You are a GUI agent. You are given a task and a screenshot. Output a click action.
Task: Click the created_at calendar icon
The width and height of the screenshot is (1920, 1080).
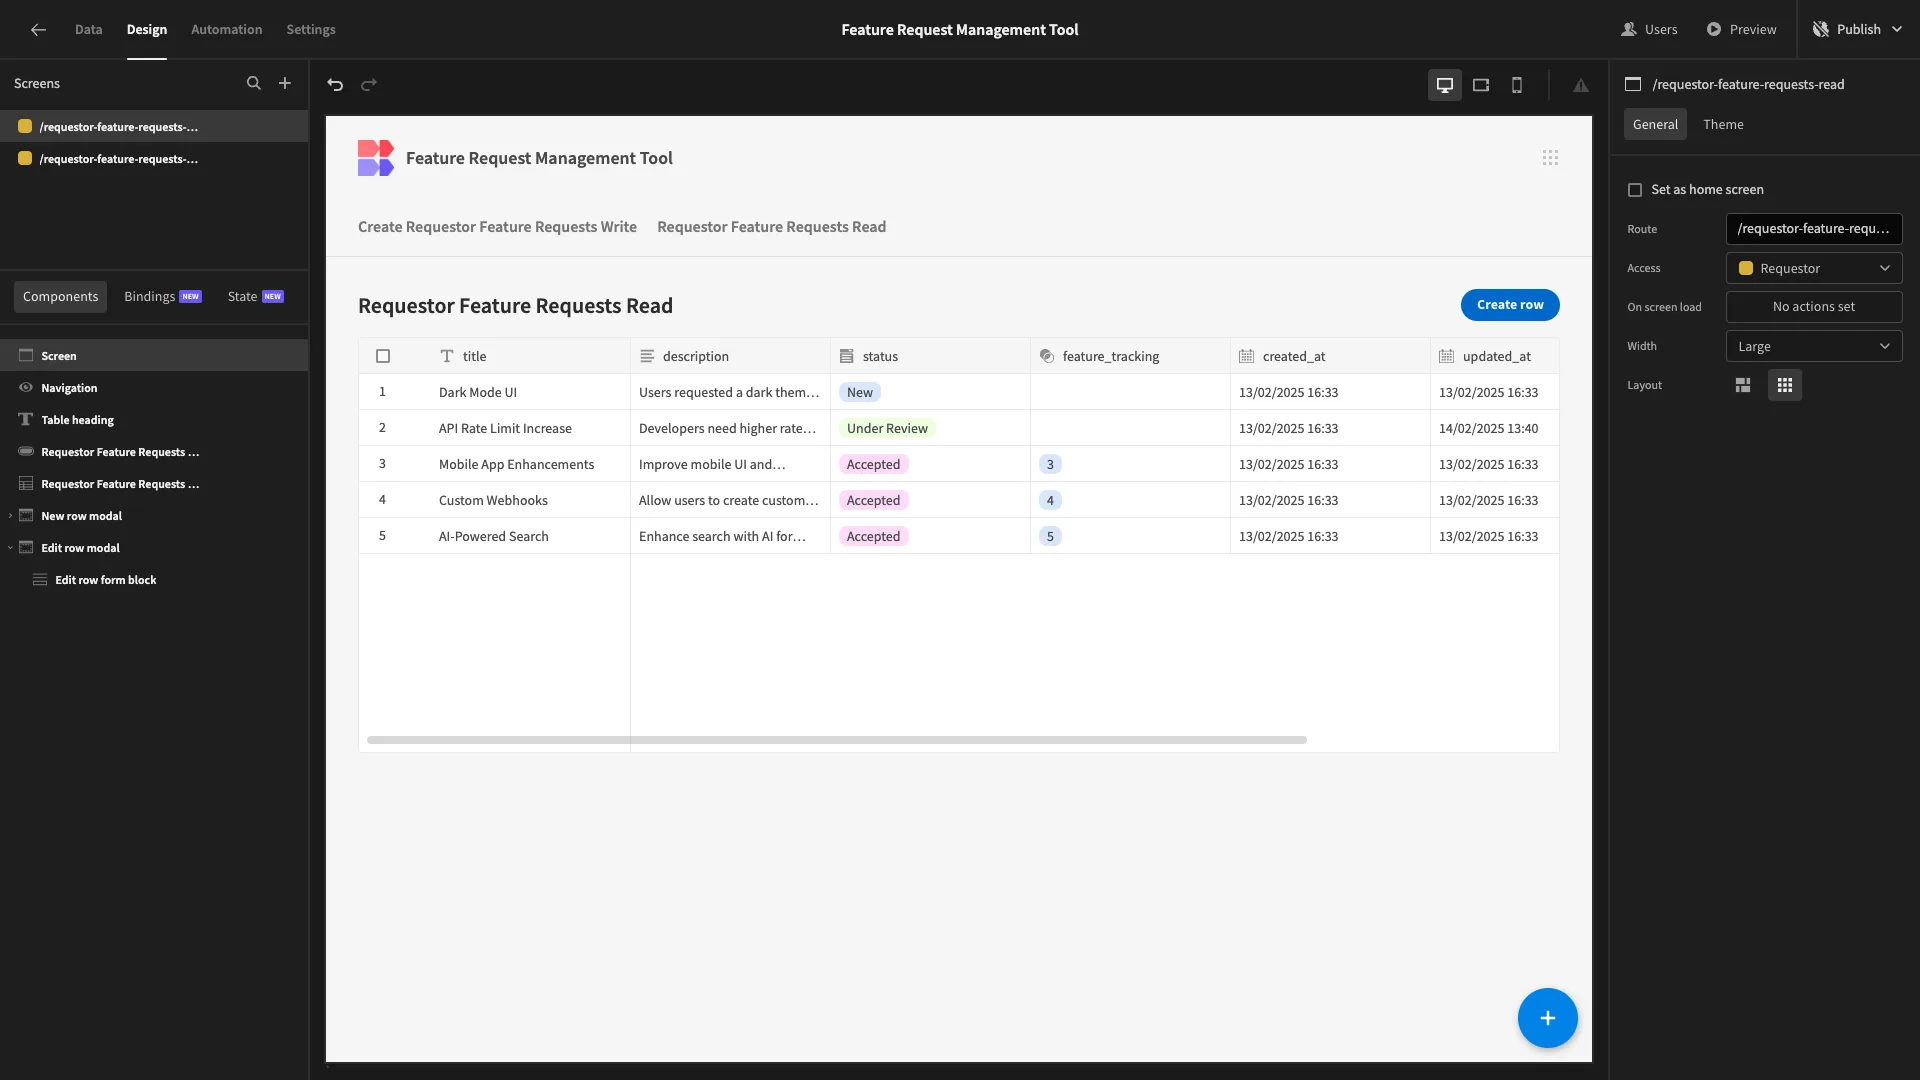tap(1247, 357)
